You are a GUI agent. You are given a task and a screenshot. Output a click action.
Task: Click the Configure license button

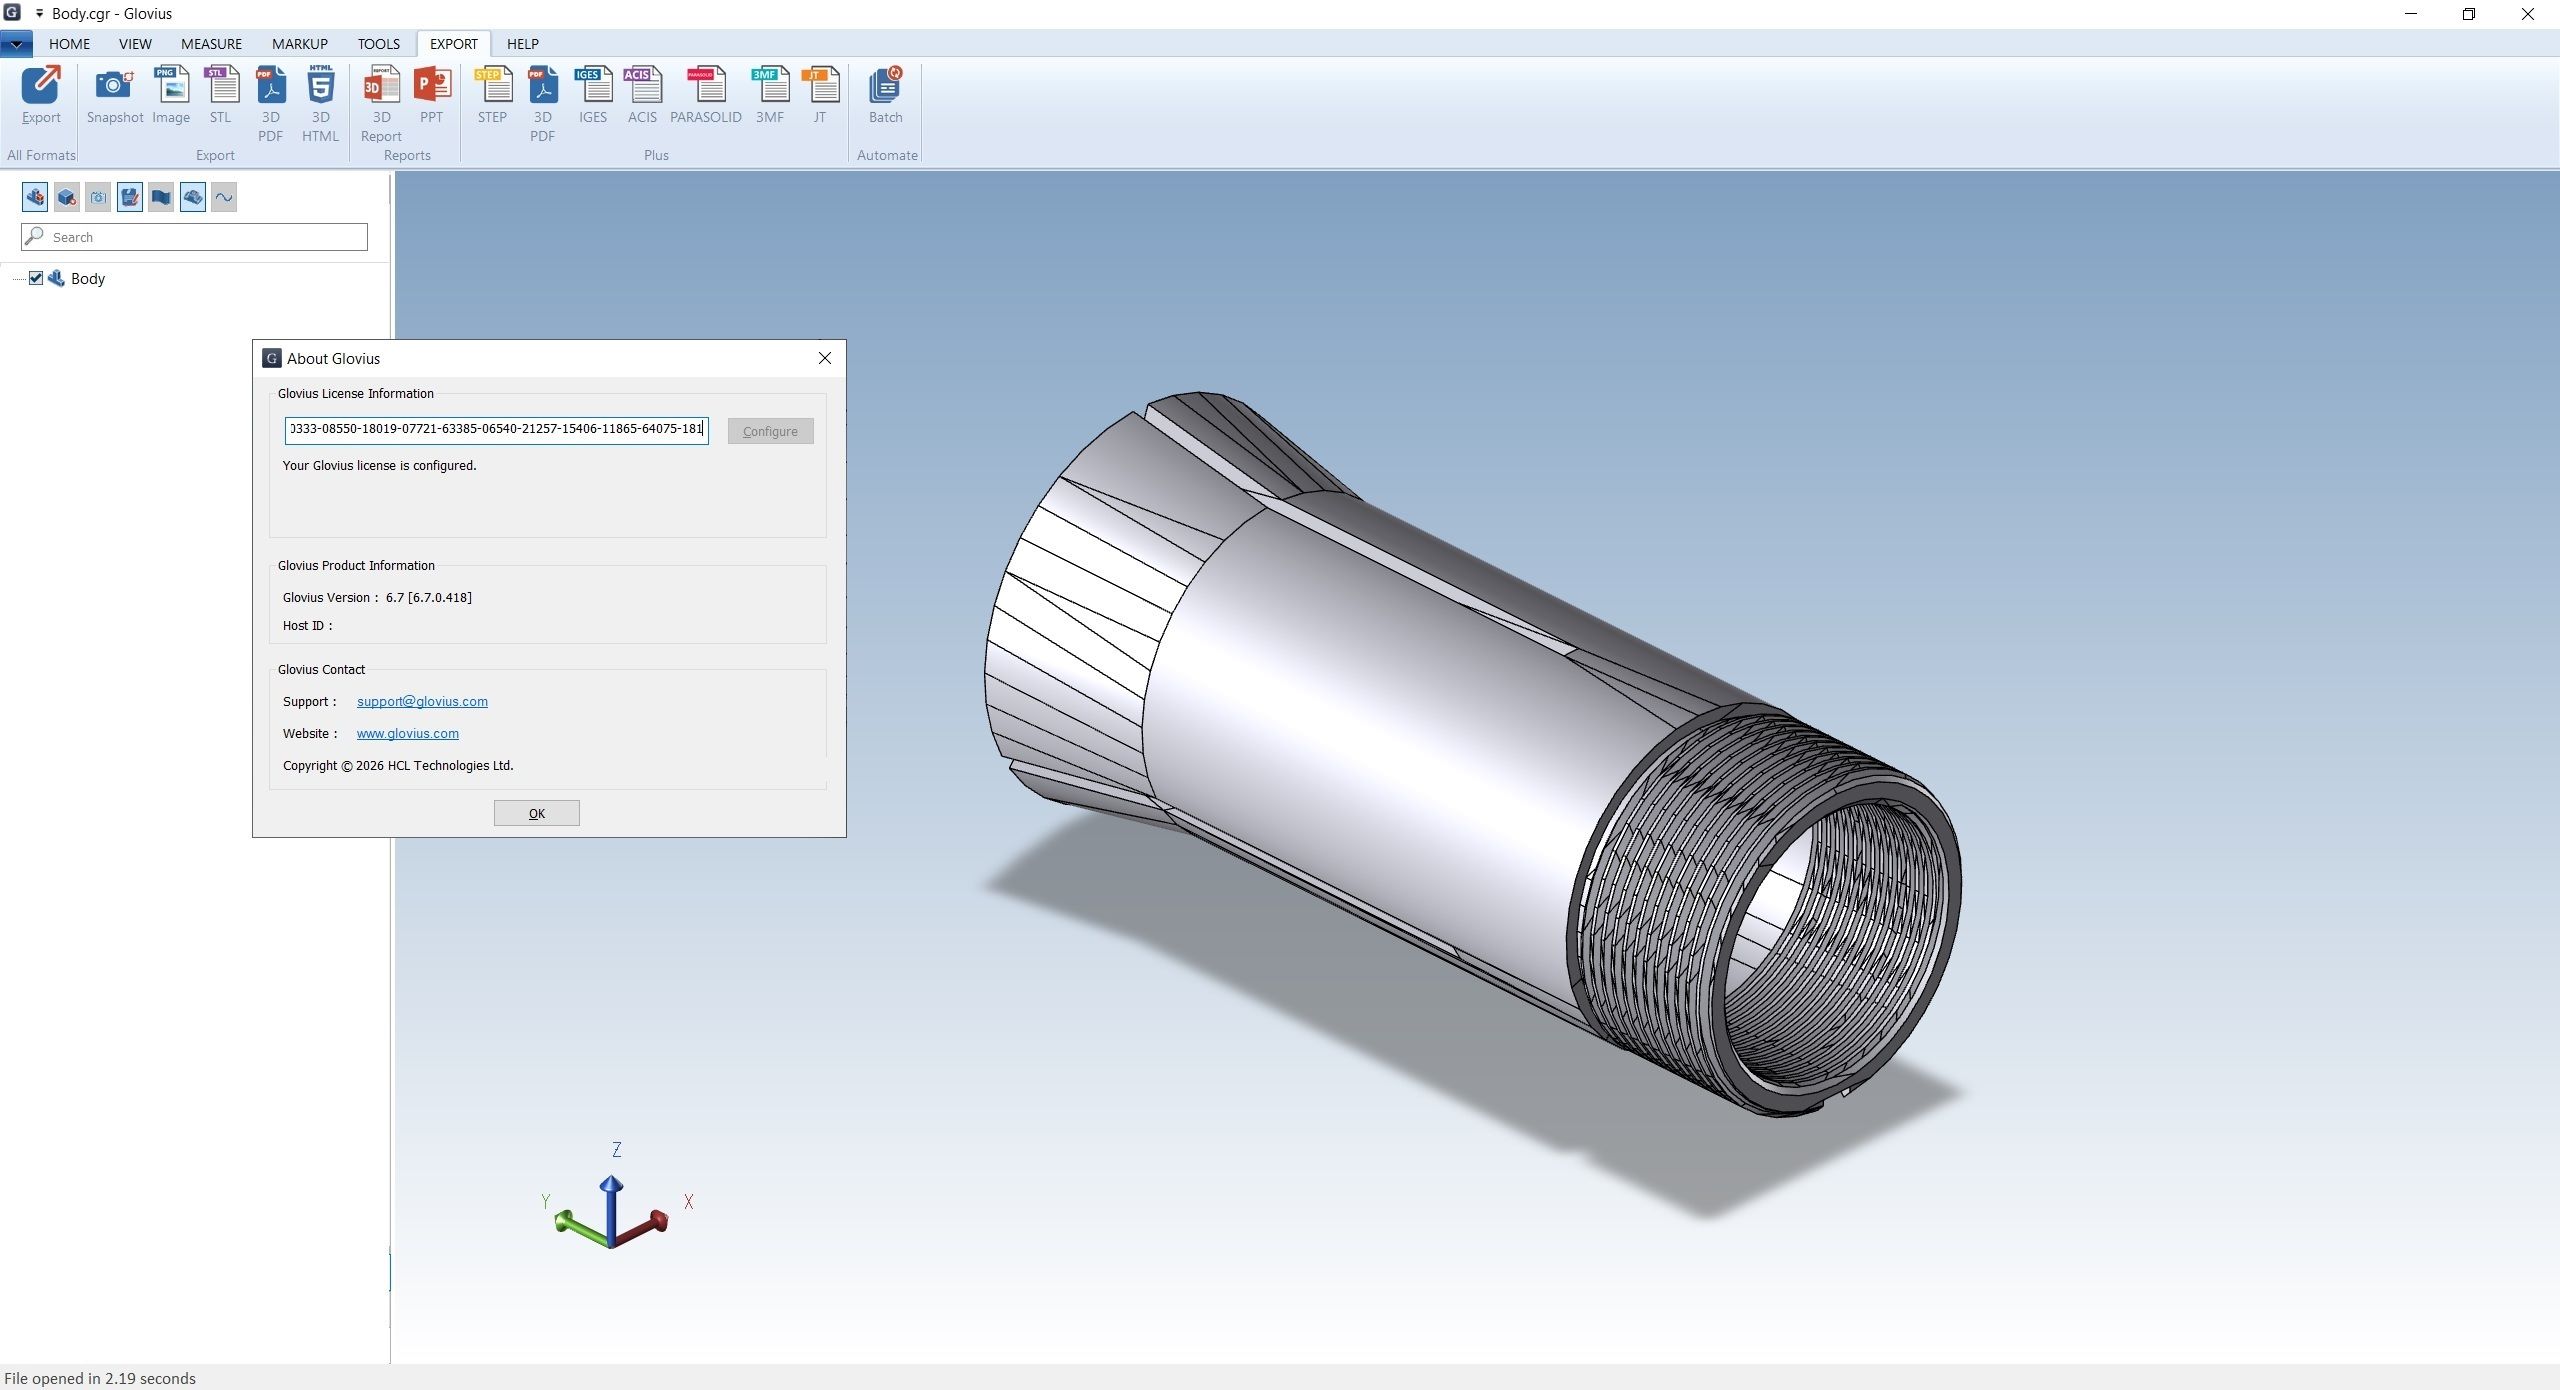point(770,431)
